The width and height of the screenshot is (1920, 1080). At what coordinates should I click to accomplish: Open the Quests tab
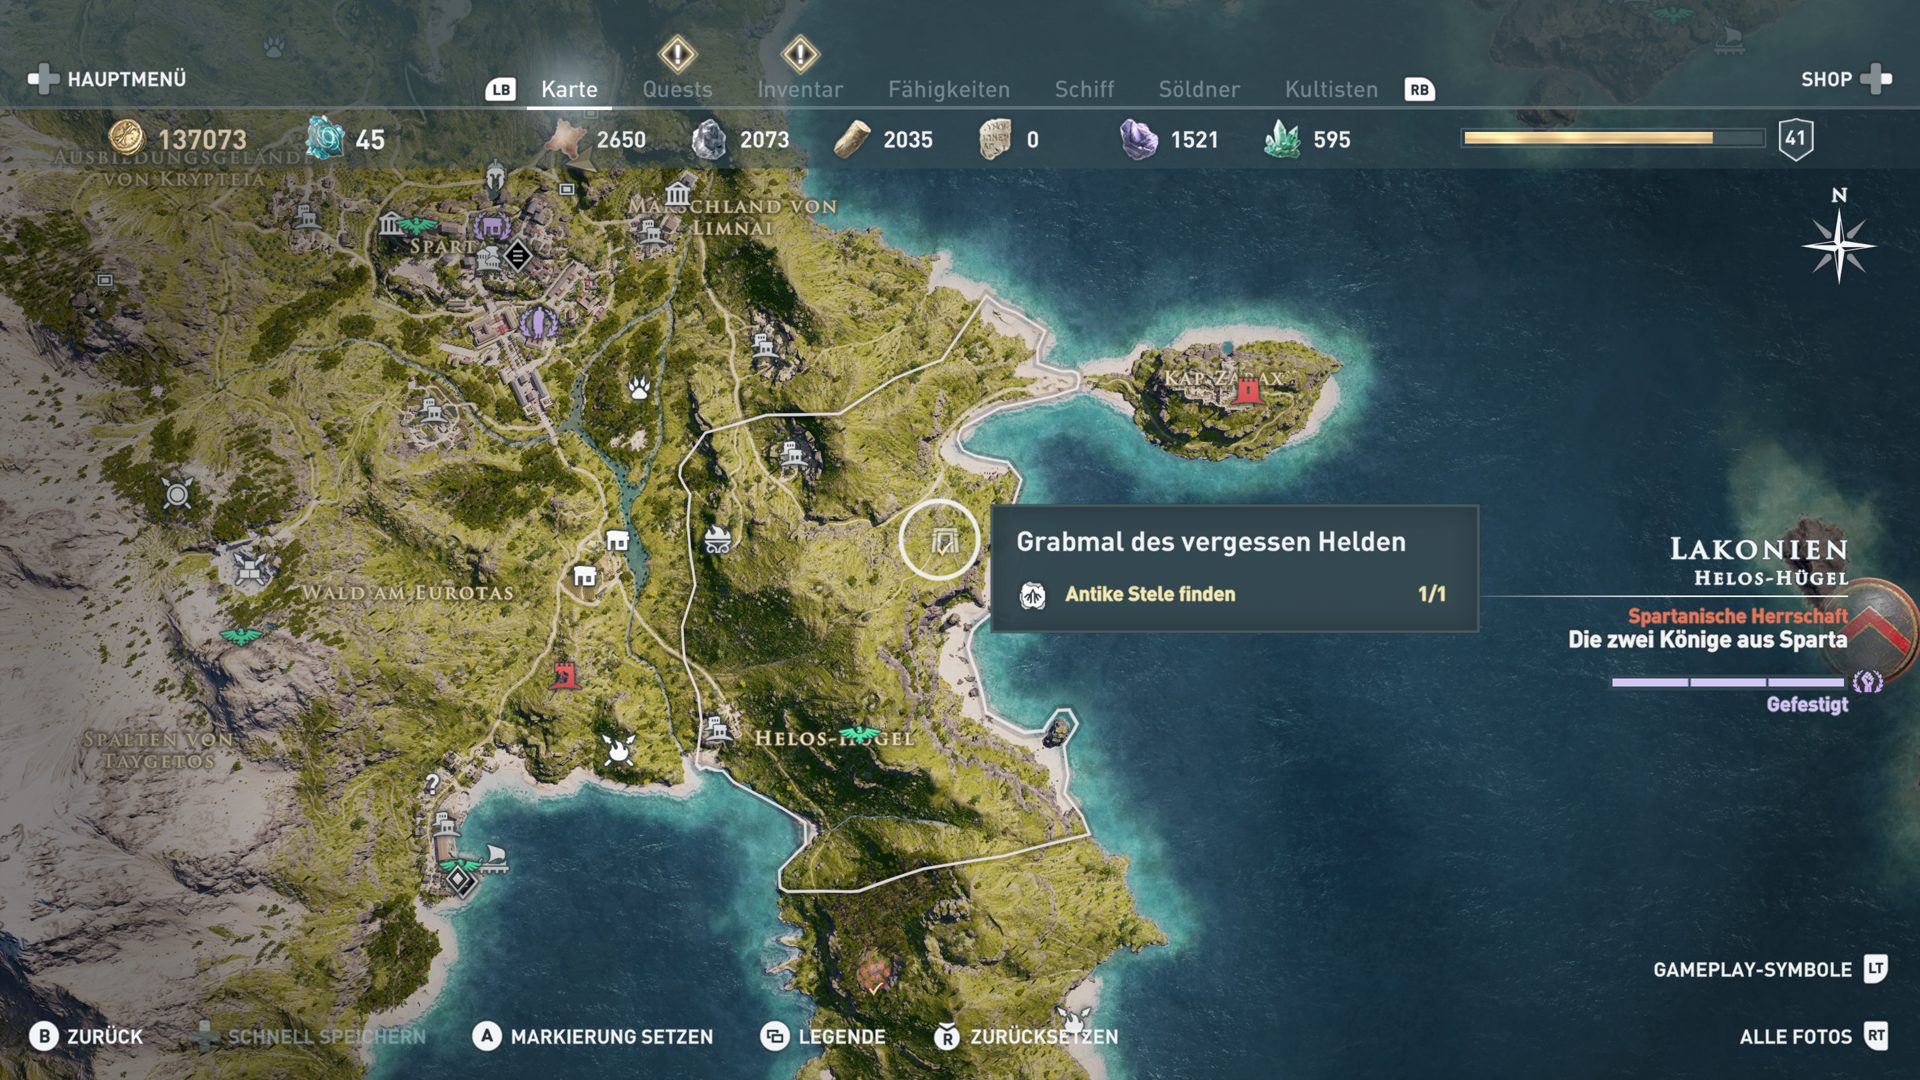click(677, 89)
